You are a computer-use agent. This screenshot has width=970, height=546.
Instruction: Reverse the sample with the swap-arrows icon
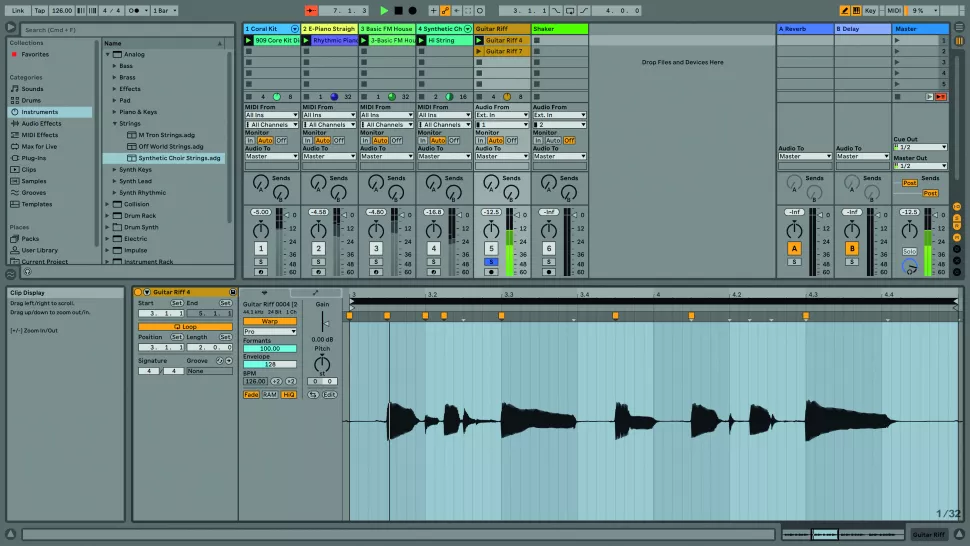point(312,394)
